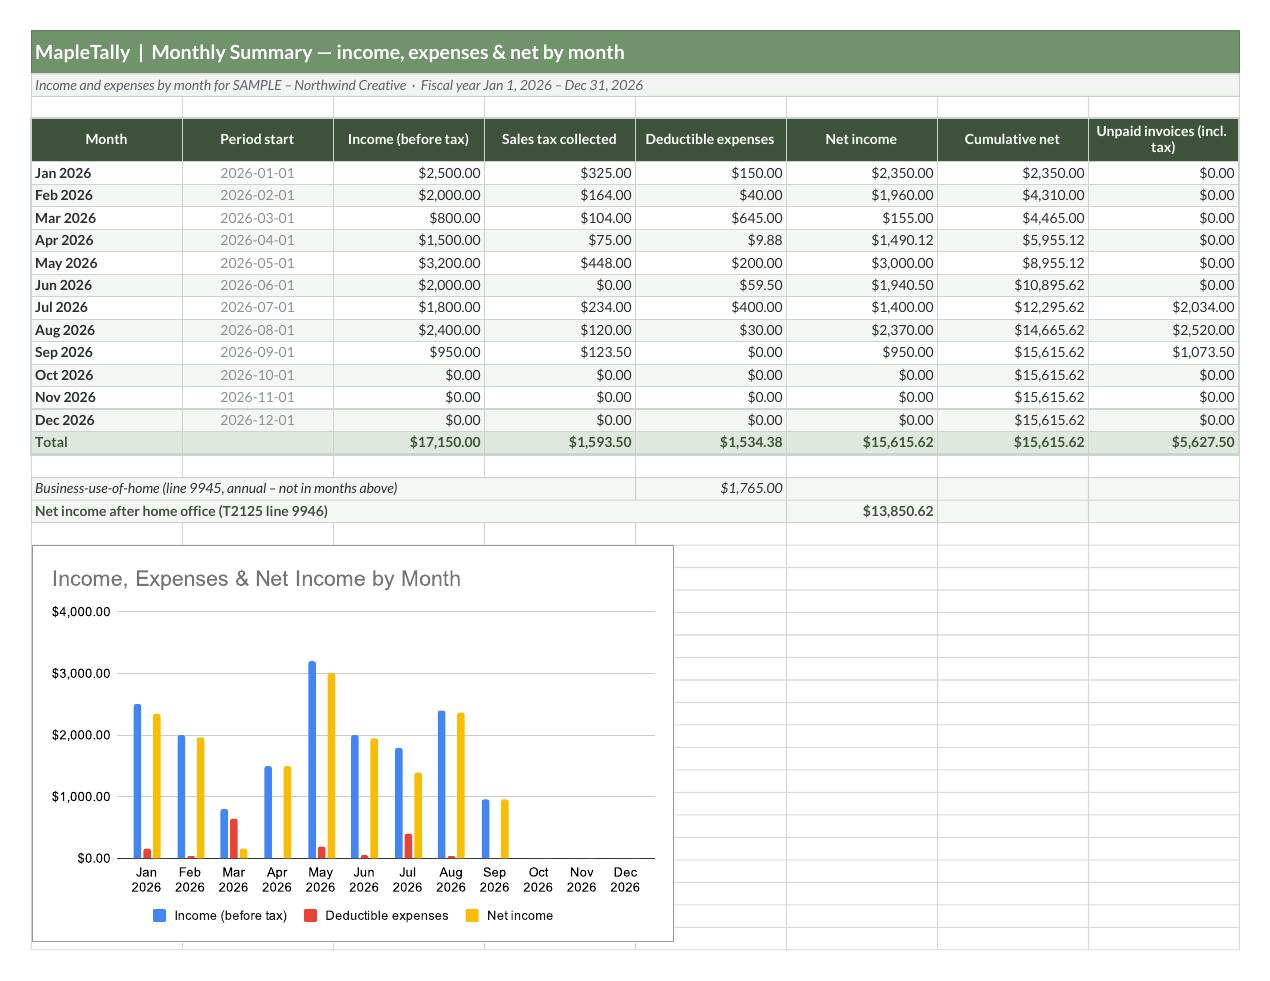Select March income value $800.00

(409, 218)
